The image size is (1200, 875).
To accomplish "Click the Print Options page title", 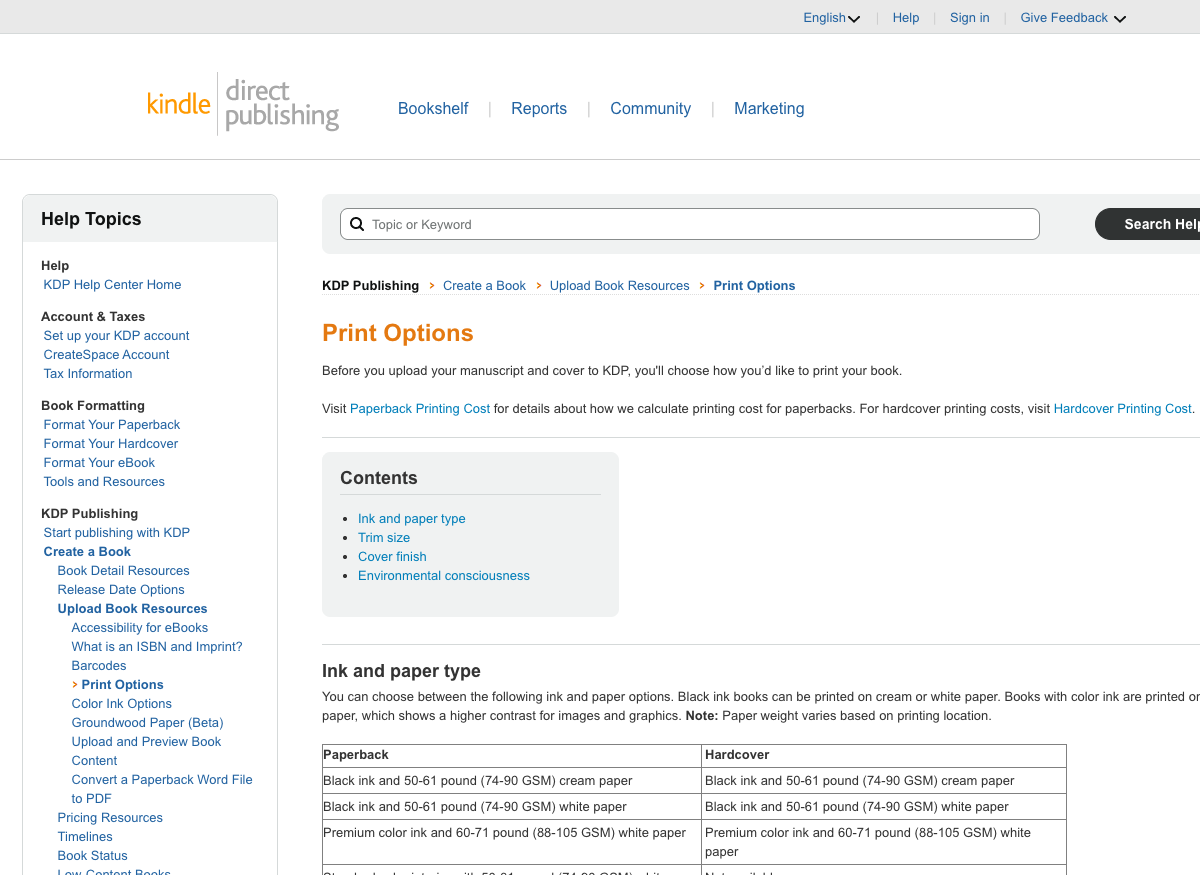I will click(398, 333).
